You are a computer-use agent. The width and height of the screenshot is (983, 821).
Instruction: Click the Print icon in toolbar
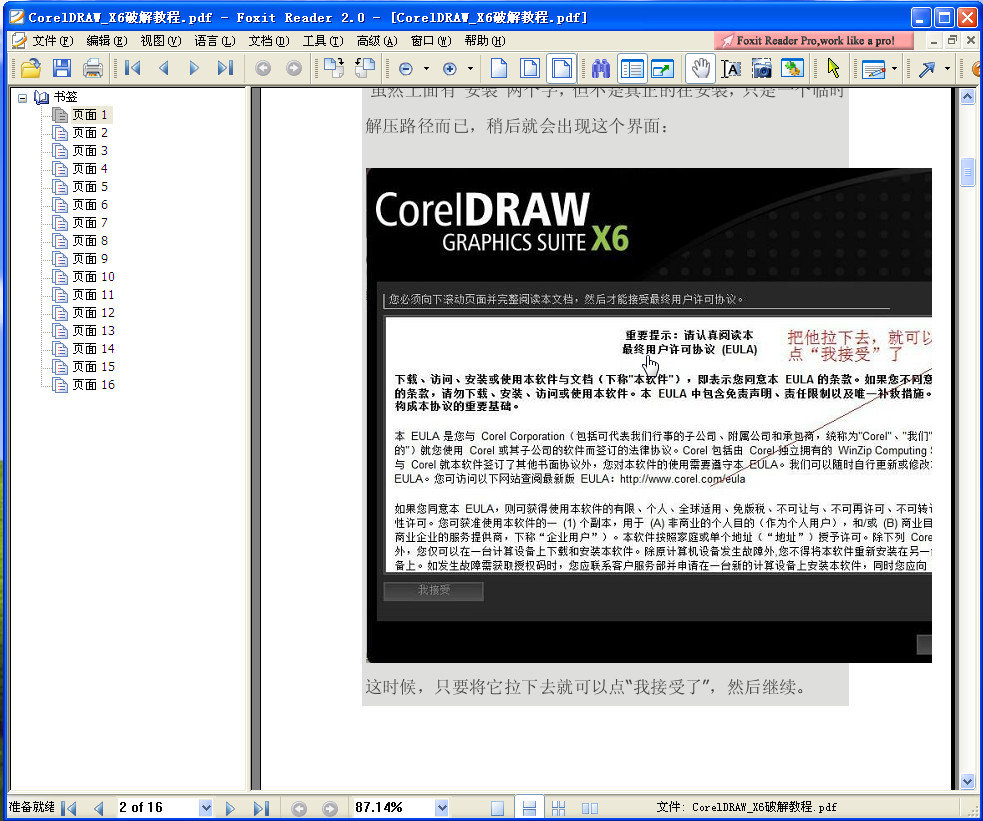click(x=93, y=68)
